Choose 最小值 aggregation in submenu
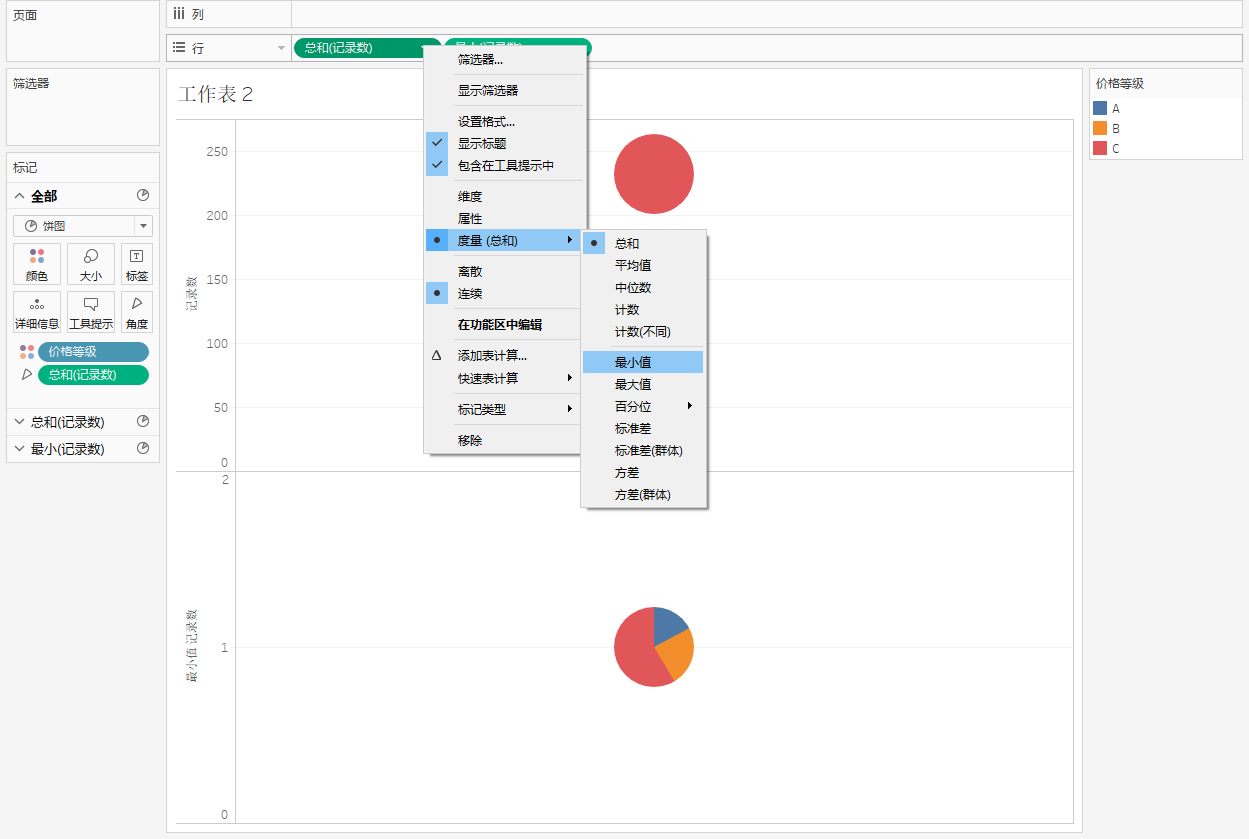 (x=644, y=363)
